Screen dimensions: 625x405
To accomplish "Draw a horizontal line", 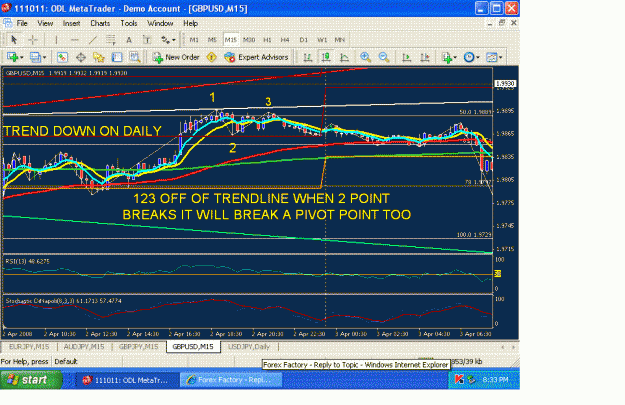I will pyautogui.click(x=75, y=40).
